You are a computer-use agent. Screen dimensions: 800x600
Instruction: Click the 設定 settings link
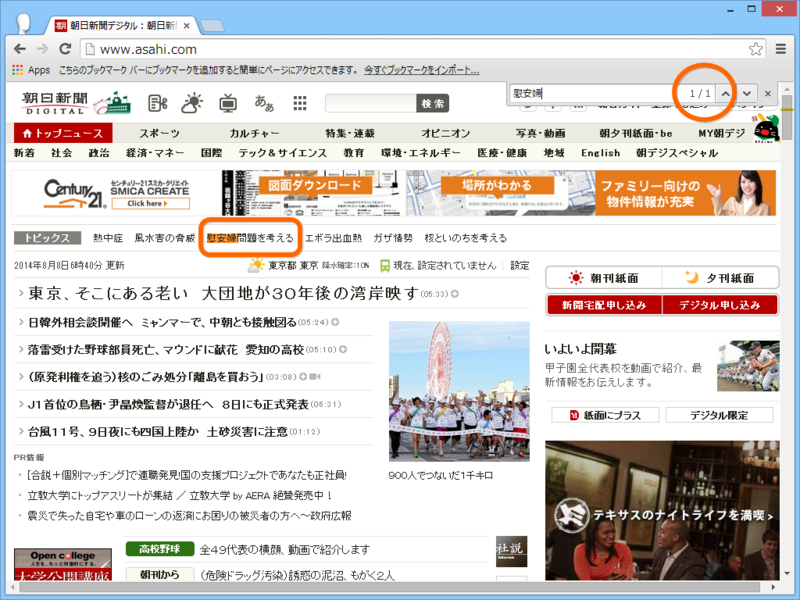(x=520, y=265)
